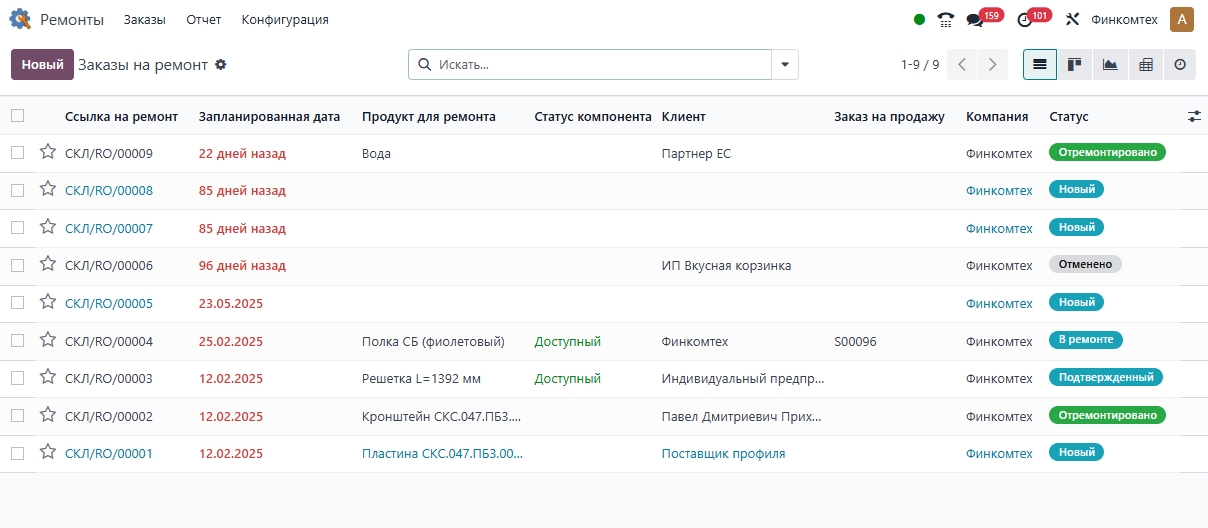The image size is (1208, 528).
Task: Check the row for СКЛ/RO/00003
Action: pyautogui.click(x=17, y=378)
